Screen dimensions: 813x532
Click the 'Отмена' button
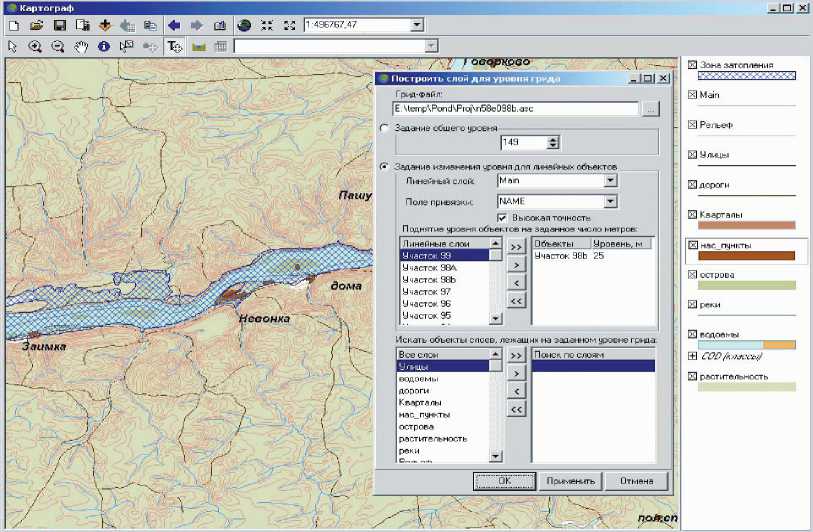pos(637,481)
